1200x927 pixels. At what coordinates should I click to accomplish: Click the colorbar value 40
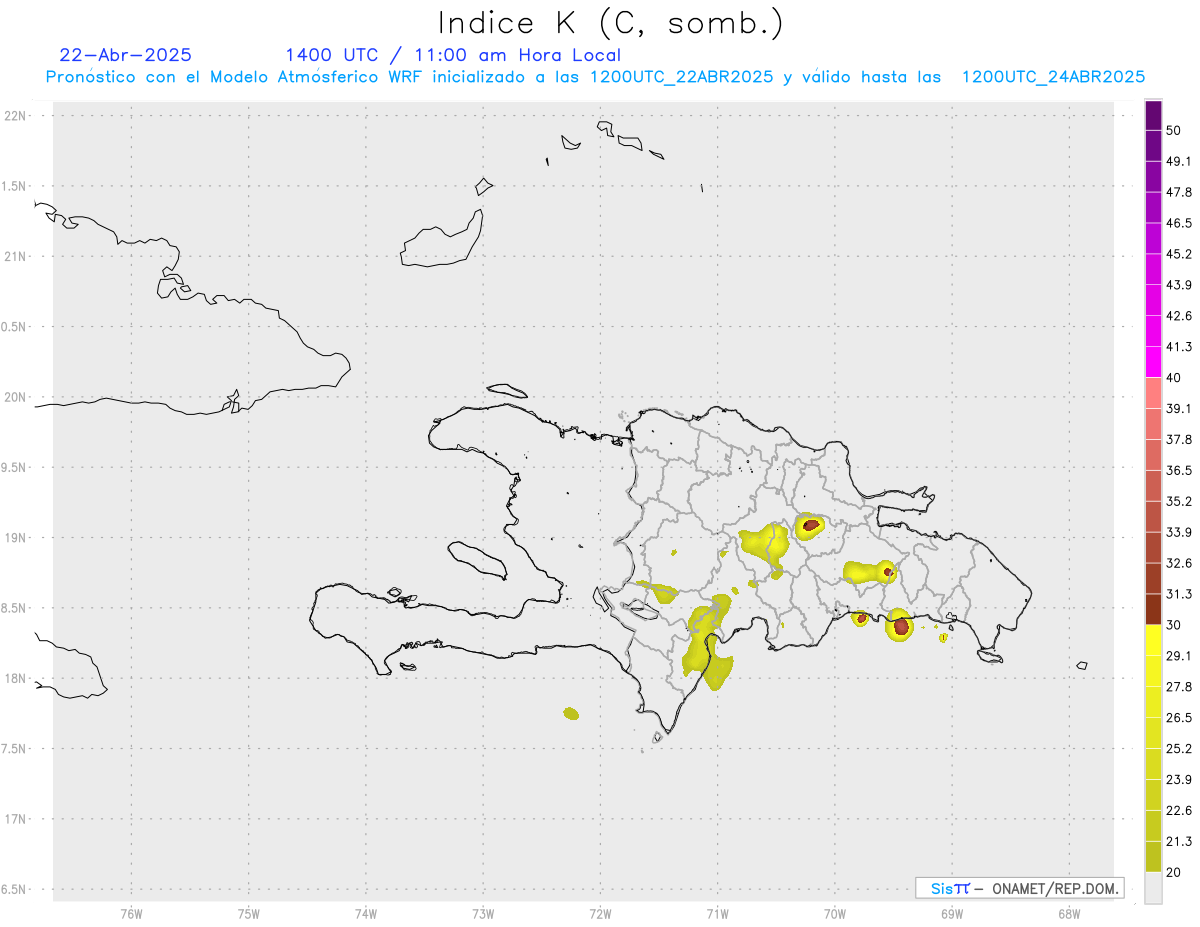pos(1174,377)
